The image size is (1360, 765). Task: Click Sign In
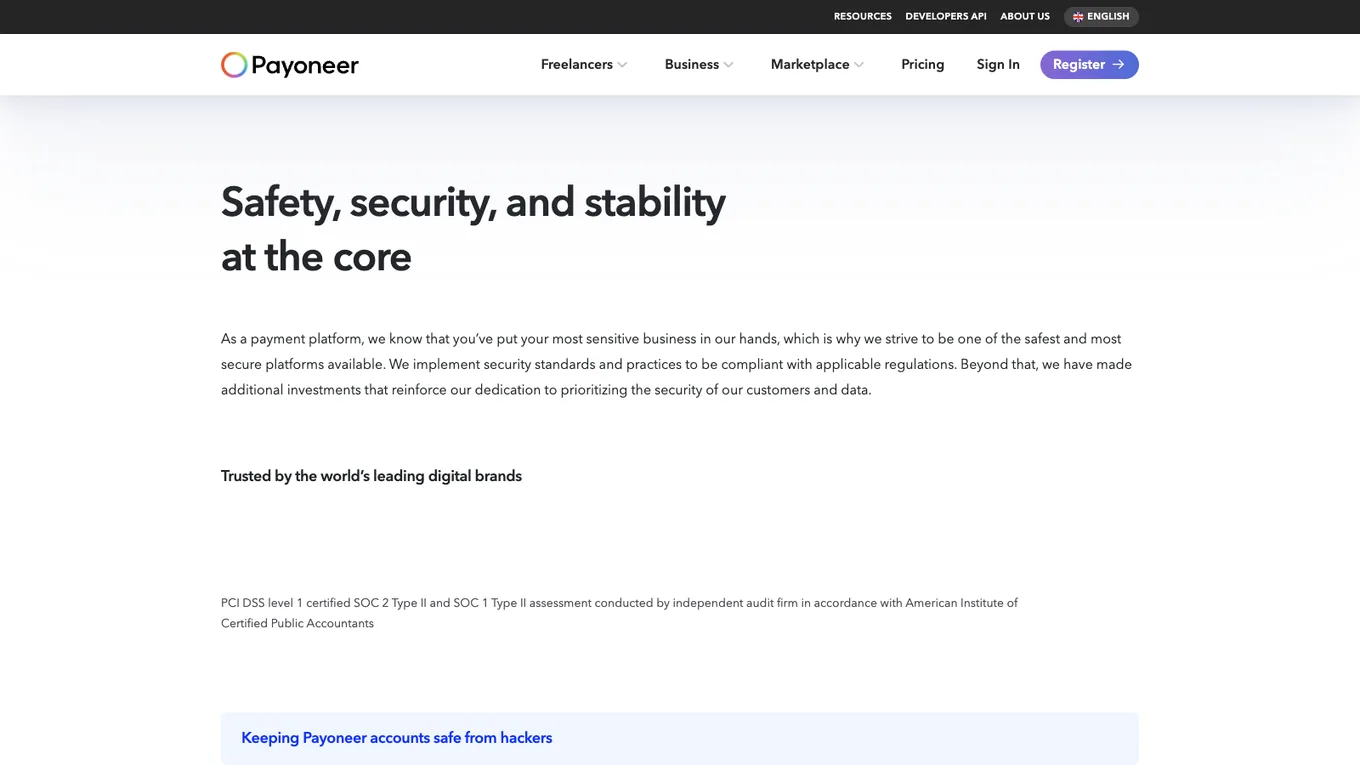click(998, 65)
